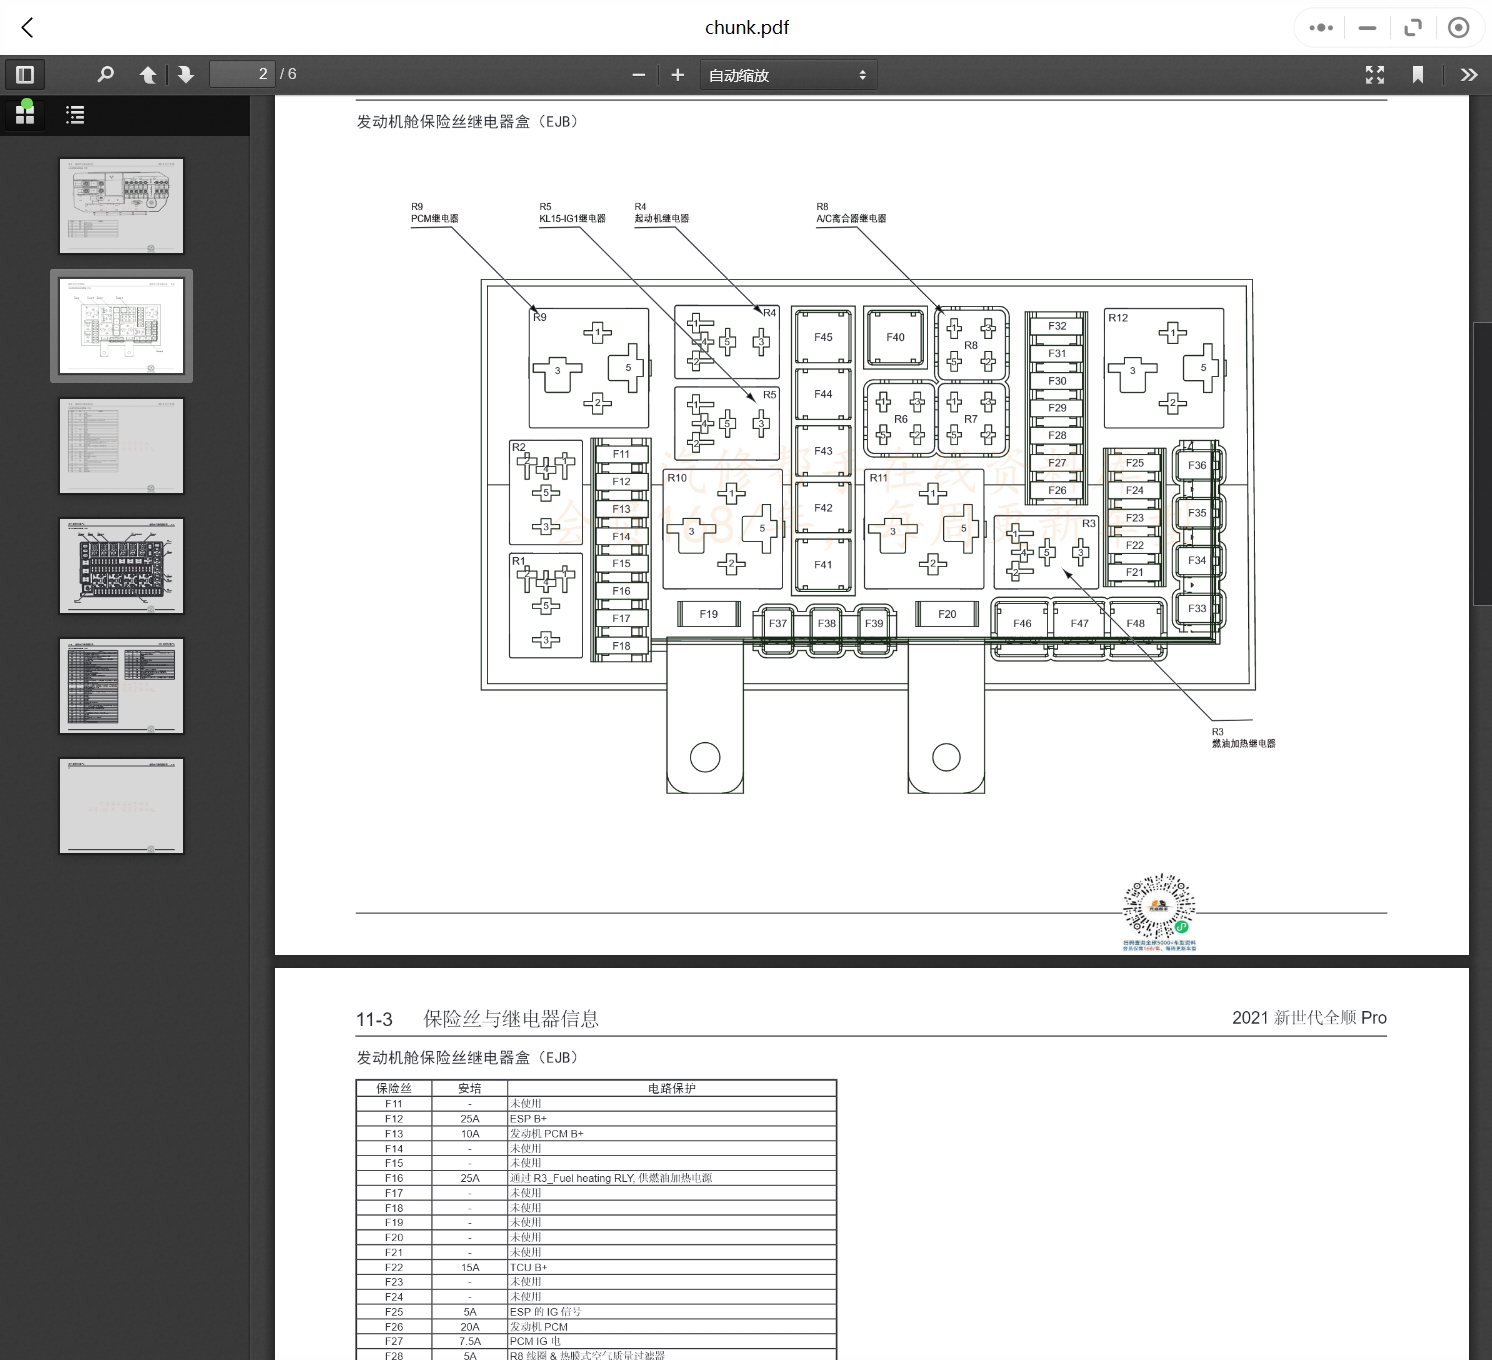This screenshot has width=1492, height=1360.
Task: Zoom in with the plus button
Action: click(x=677, y=75)
